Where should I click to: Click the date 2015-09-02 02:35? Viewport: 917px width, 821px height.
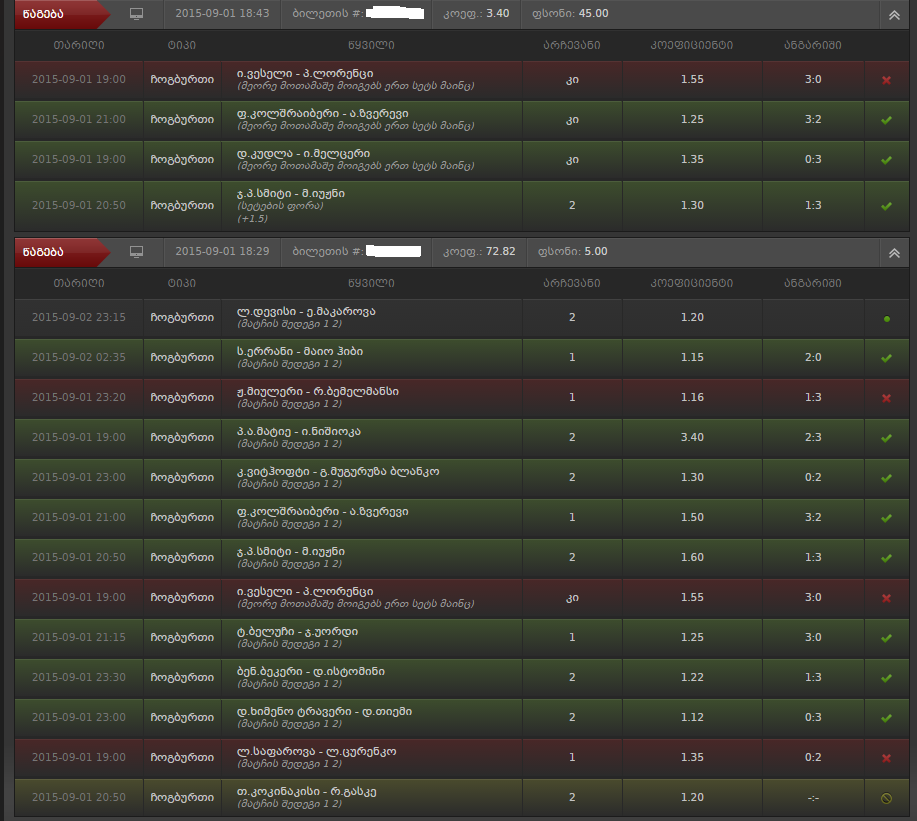tap(79, 357)
